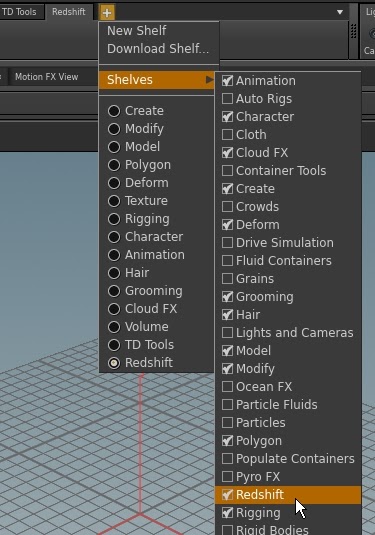The image size is (375, 535).
Task: Open the shelf set dropdown arrow
Action: point(340,12)
